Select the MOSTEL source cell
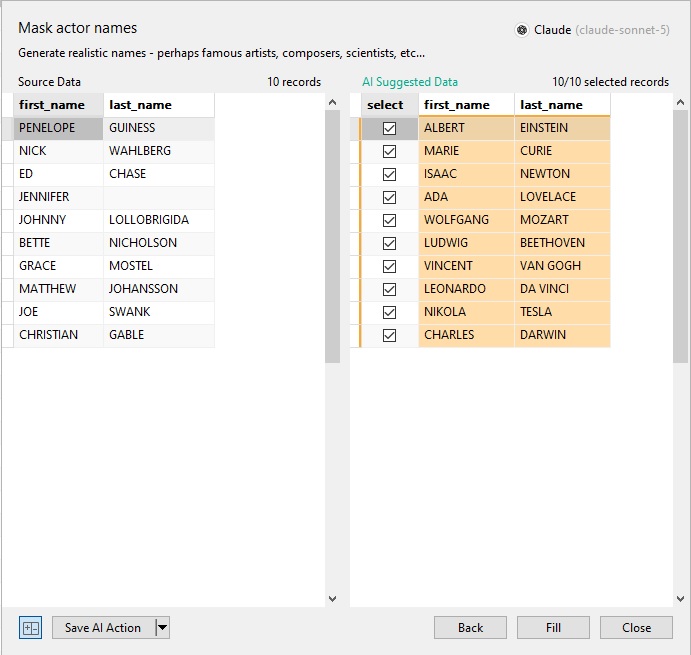 [x=159, y=266]
